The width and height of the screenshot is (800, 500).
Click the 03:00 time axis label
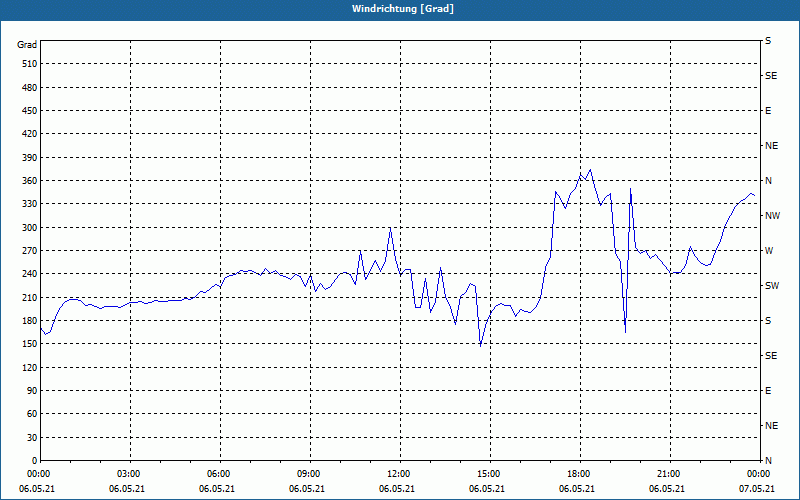click(130, 473)
